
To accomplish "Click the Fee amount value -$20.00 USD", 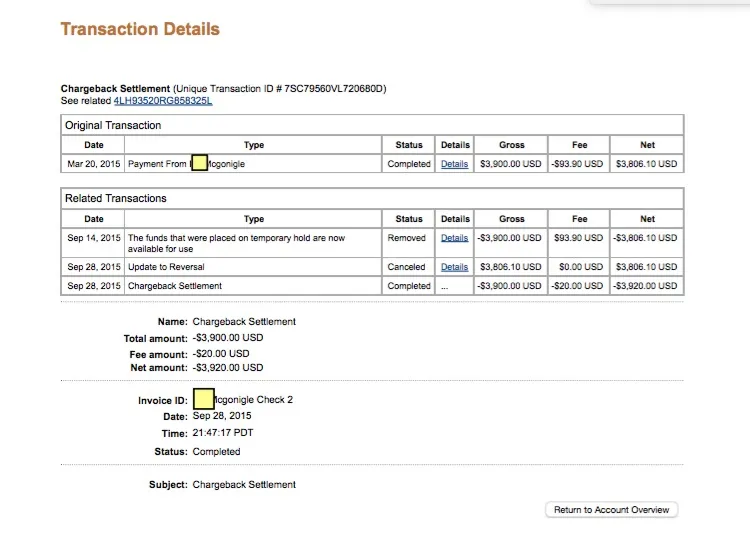I will 221,354.
